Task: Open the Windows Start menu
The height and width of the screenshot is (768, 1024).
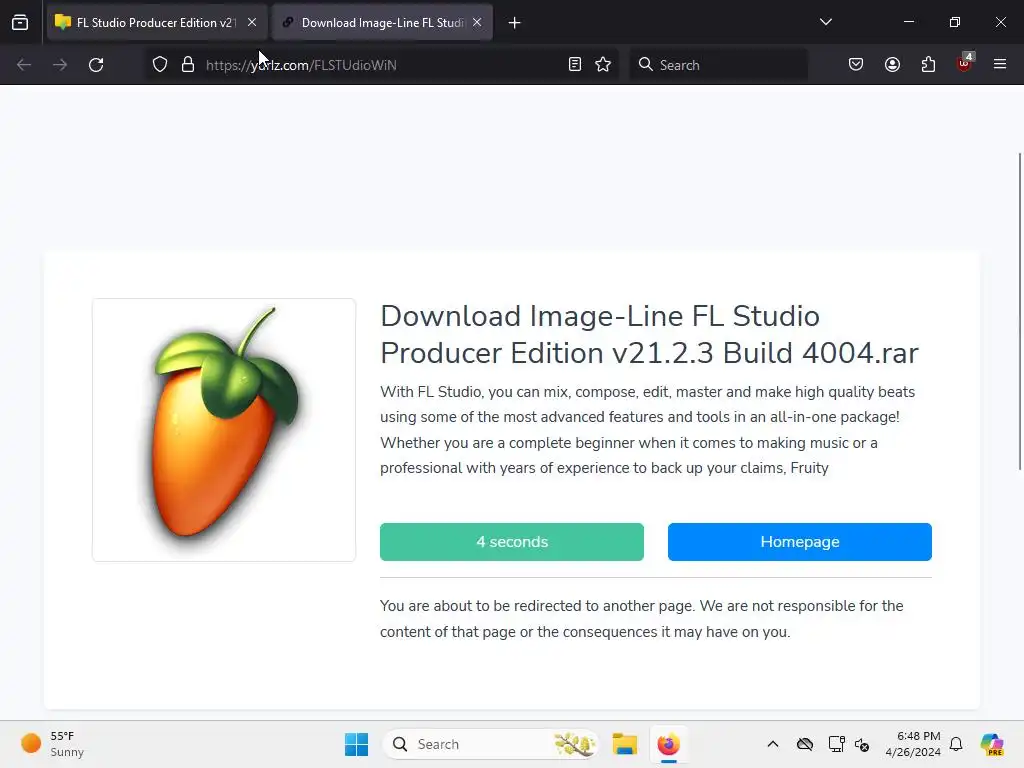Action: [357, 744]
